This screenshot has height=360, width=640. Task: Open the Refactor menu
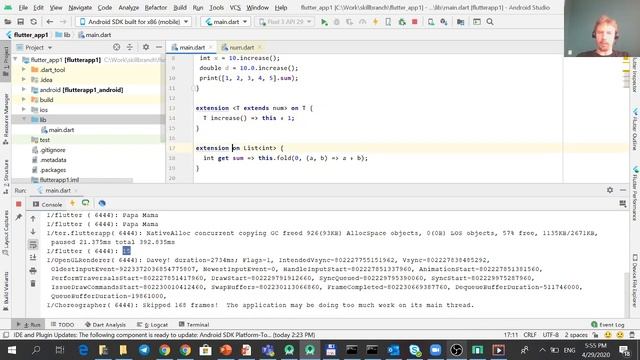click(x=156, y=7)
